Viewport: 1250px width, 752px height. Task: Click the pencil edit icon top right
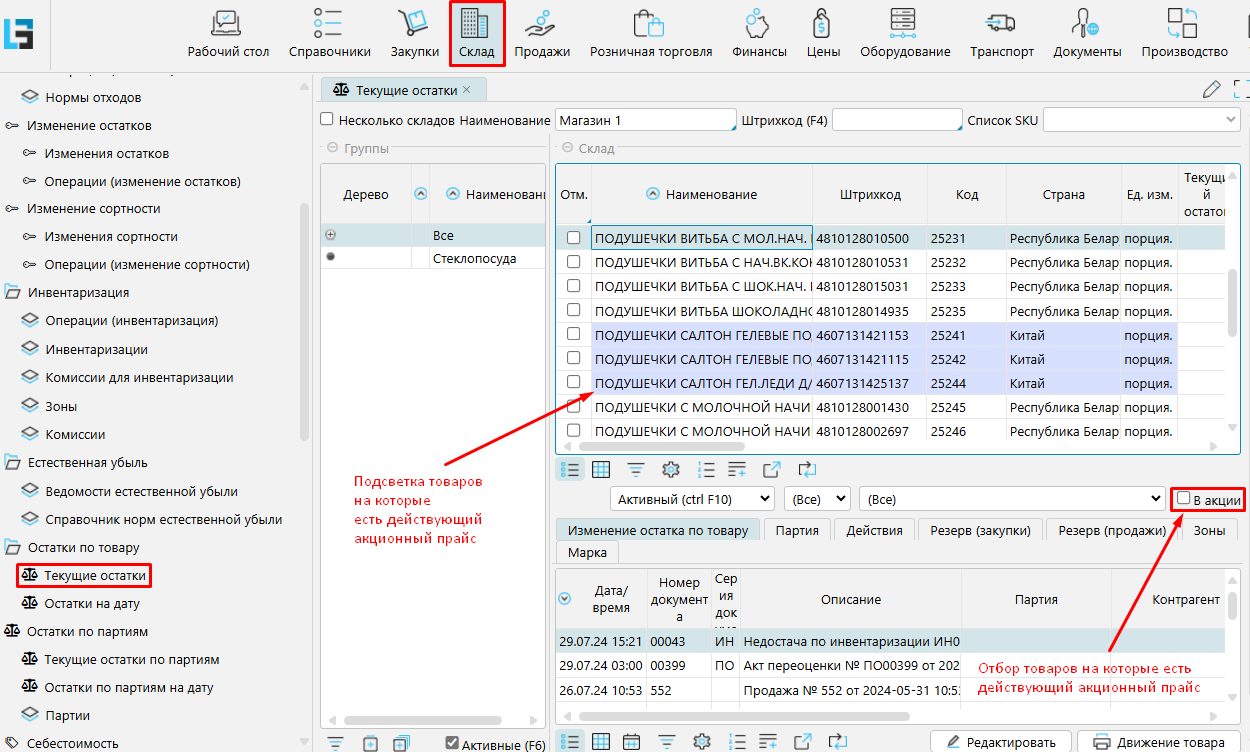click(1211, 89)
